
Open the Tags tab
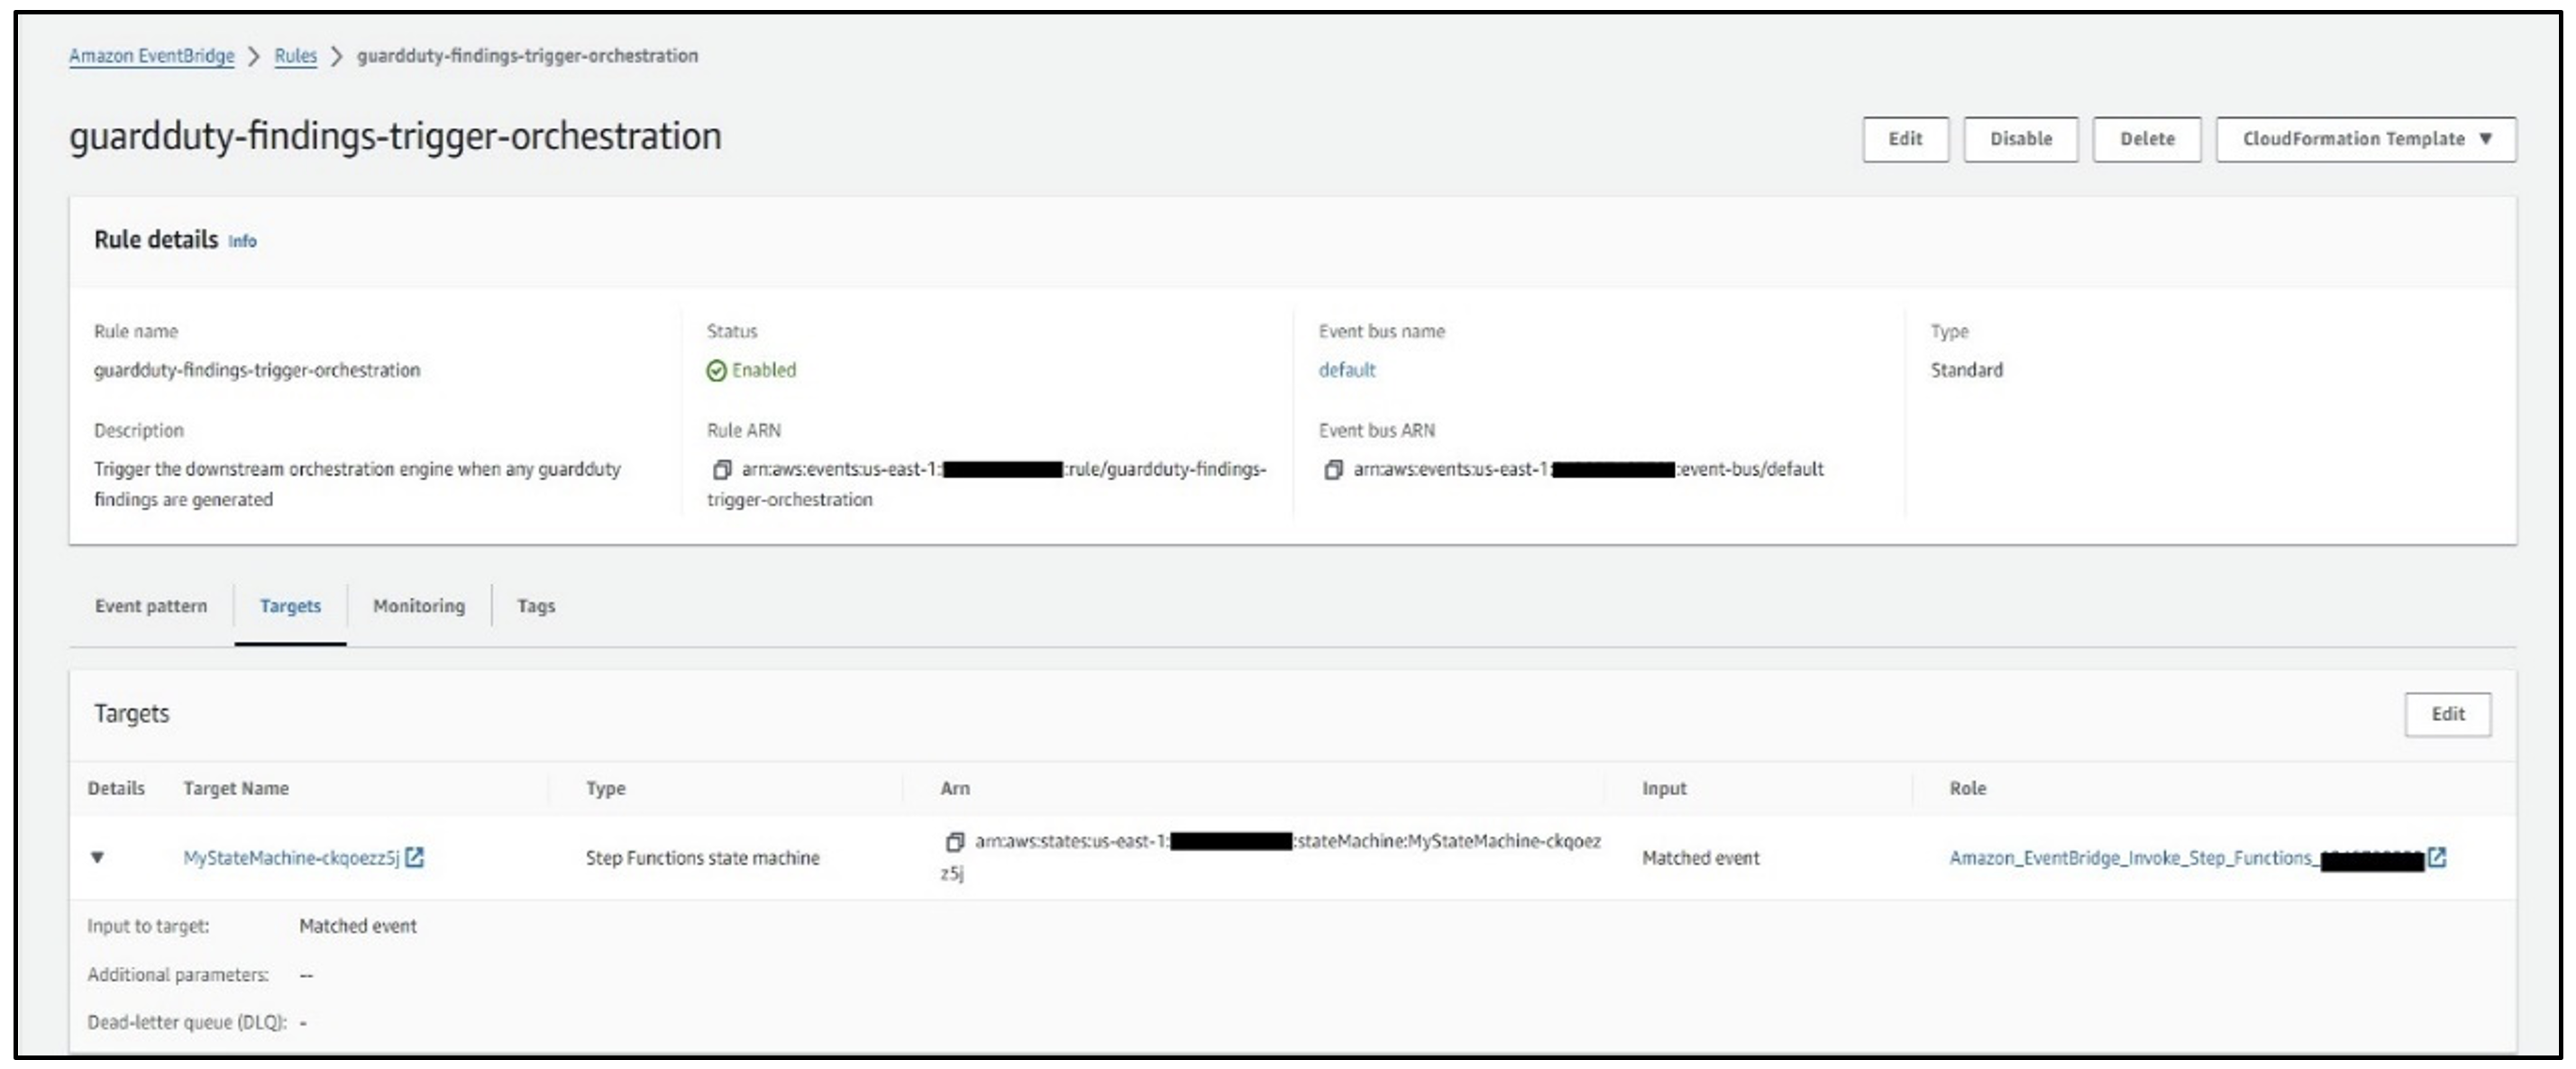(x=536, y=606)
